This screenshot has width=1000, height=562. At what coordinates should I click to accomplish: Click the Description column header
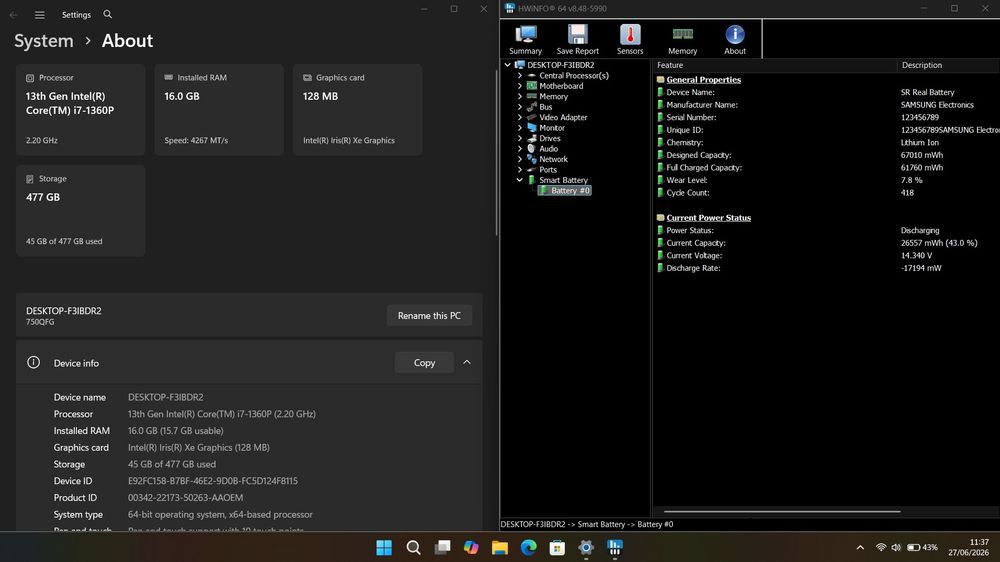(x=948, y=65)
